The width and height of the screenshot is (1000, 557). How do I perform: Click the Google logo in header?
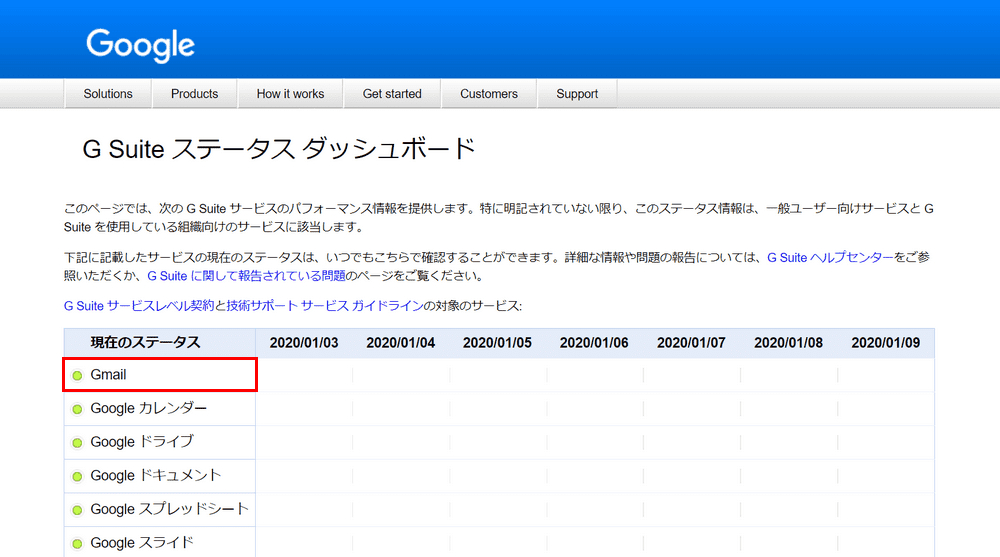click(140, 45)
